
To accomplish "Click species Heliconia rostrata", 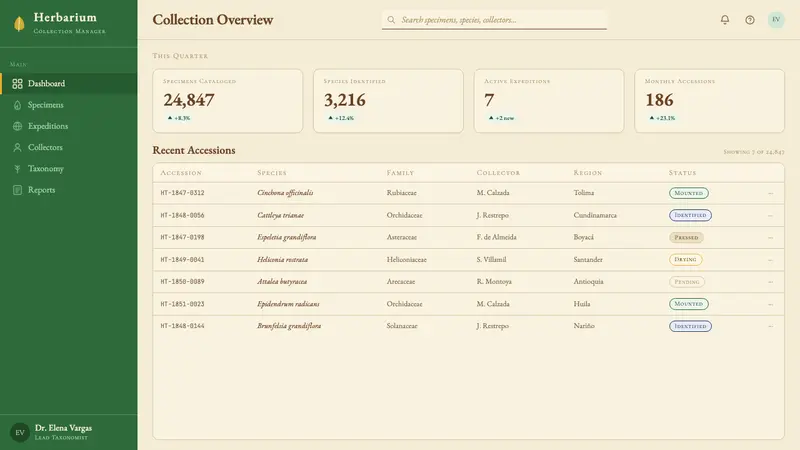I will [283, 260].
